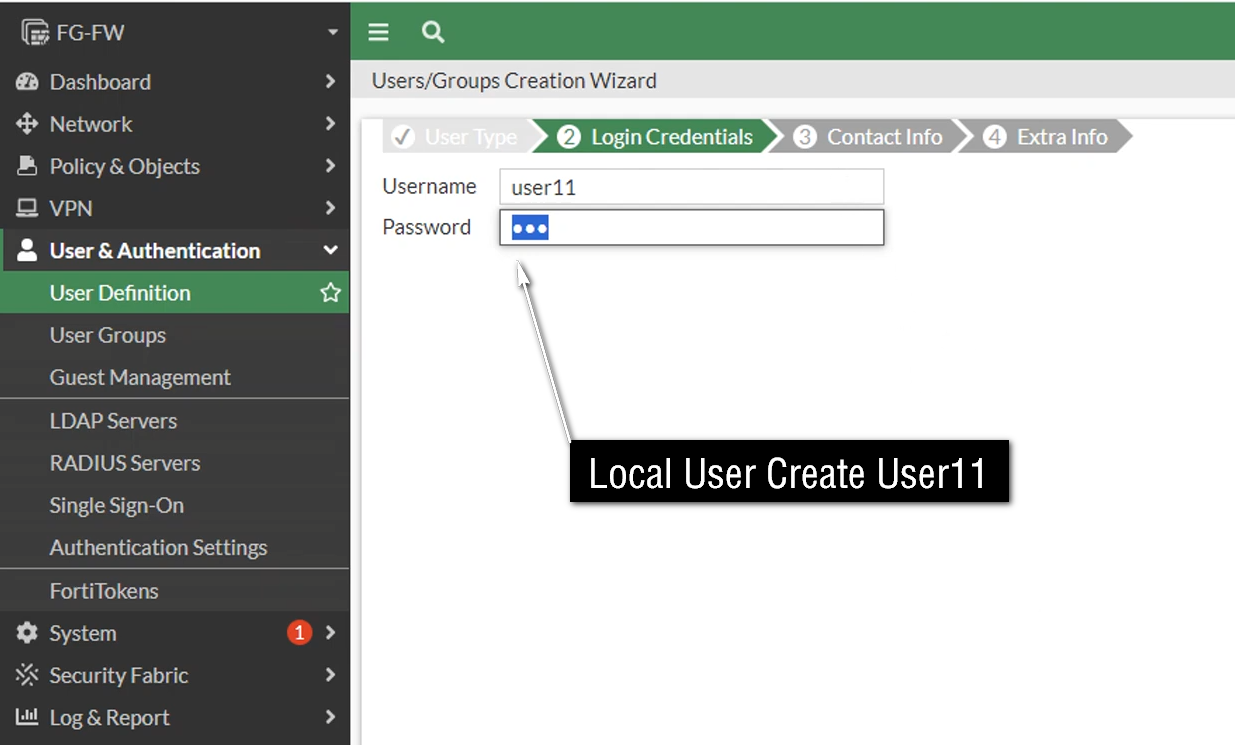Screen dimensions: 1235x745
Task: Expand the Policy & Objects chevron
Action: (x=330, y=166)
